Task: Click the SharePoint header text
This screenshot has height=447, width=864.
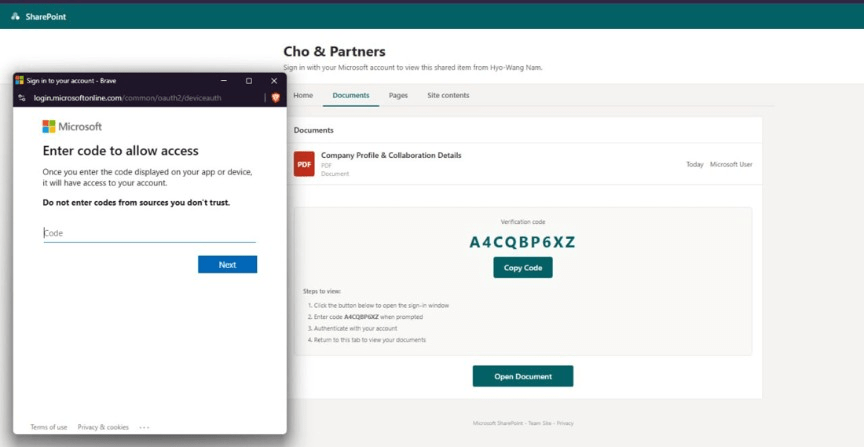Action: pyautogui.click(x=46, y=17)
